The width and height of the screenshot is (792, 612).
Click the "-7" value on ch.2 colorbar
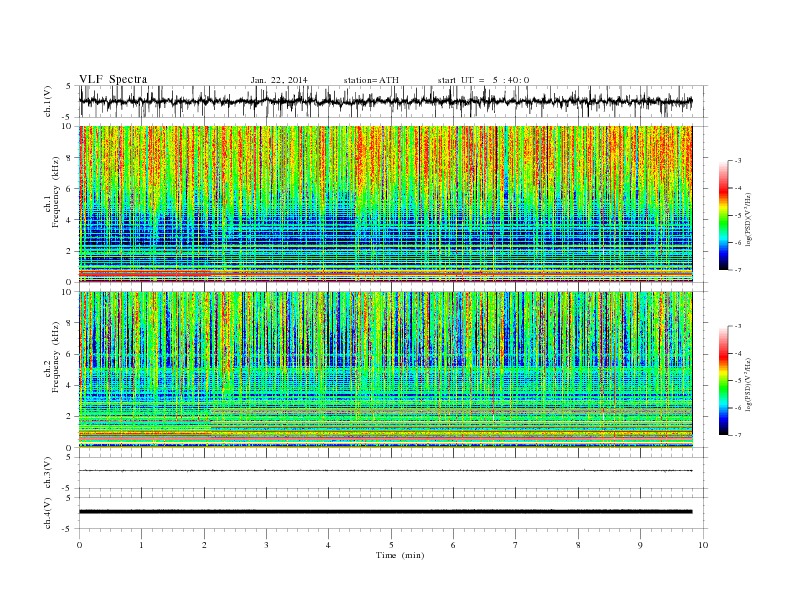tap(738, 435)
